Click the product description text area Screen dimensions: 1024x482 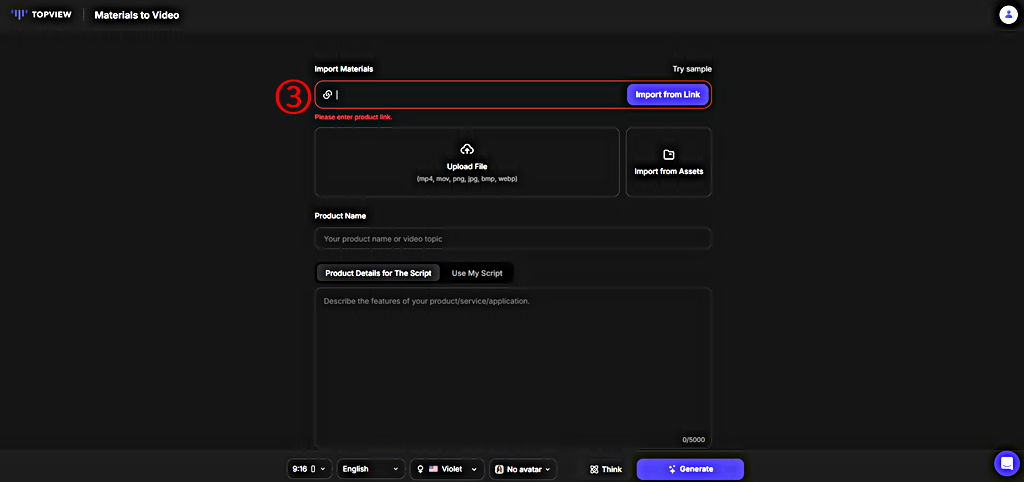pyautogui.click(x=513, y=367)
